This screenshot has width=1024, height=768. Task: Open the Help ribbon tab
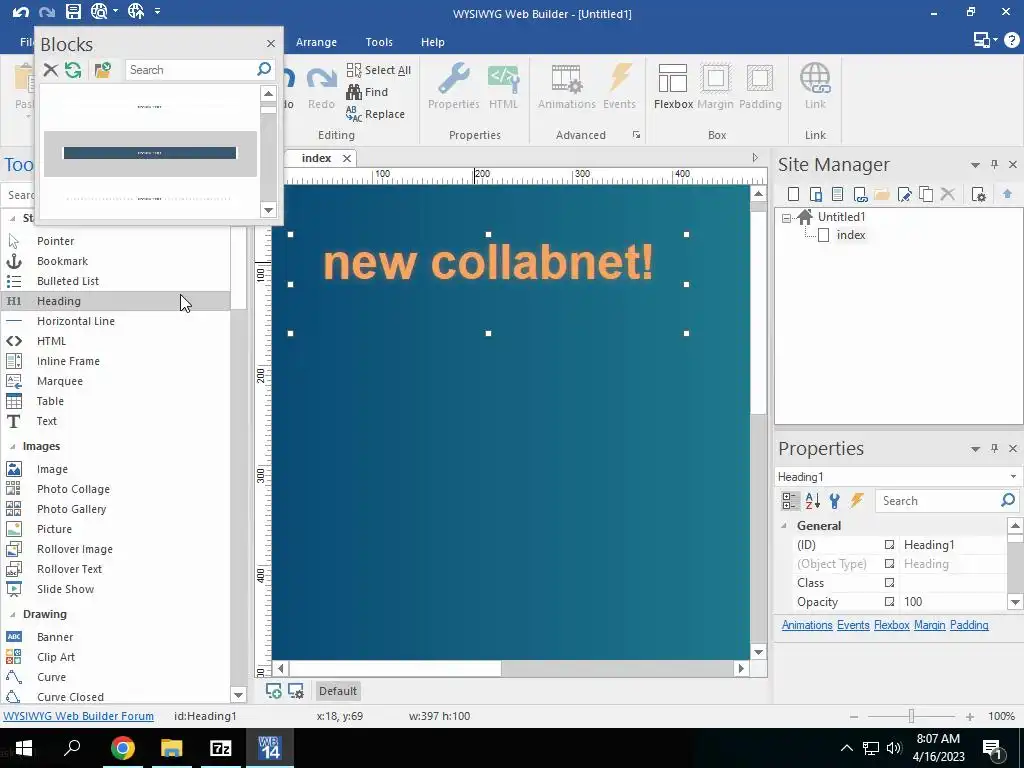[432, 42]
